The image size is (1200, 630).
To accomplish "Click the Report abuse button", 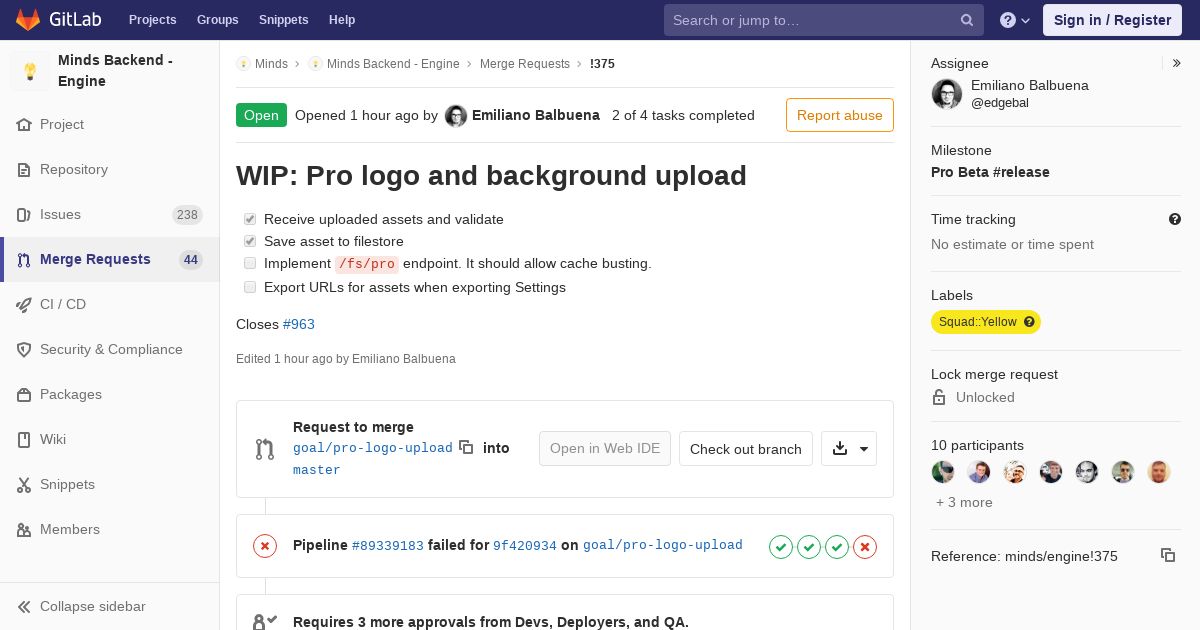I will [x=840, y=115].
